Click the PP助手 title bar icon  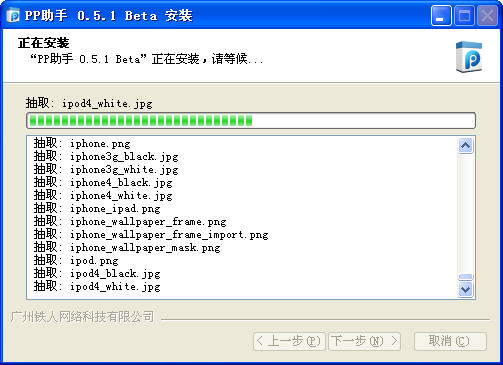[x=13, y=16]
